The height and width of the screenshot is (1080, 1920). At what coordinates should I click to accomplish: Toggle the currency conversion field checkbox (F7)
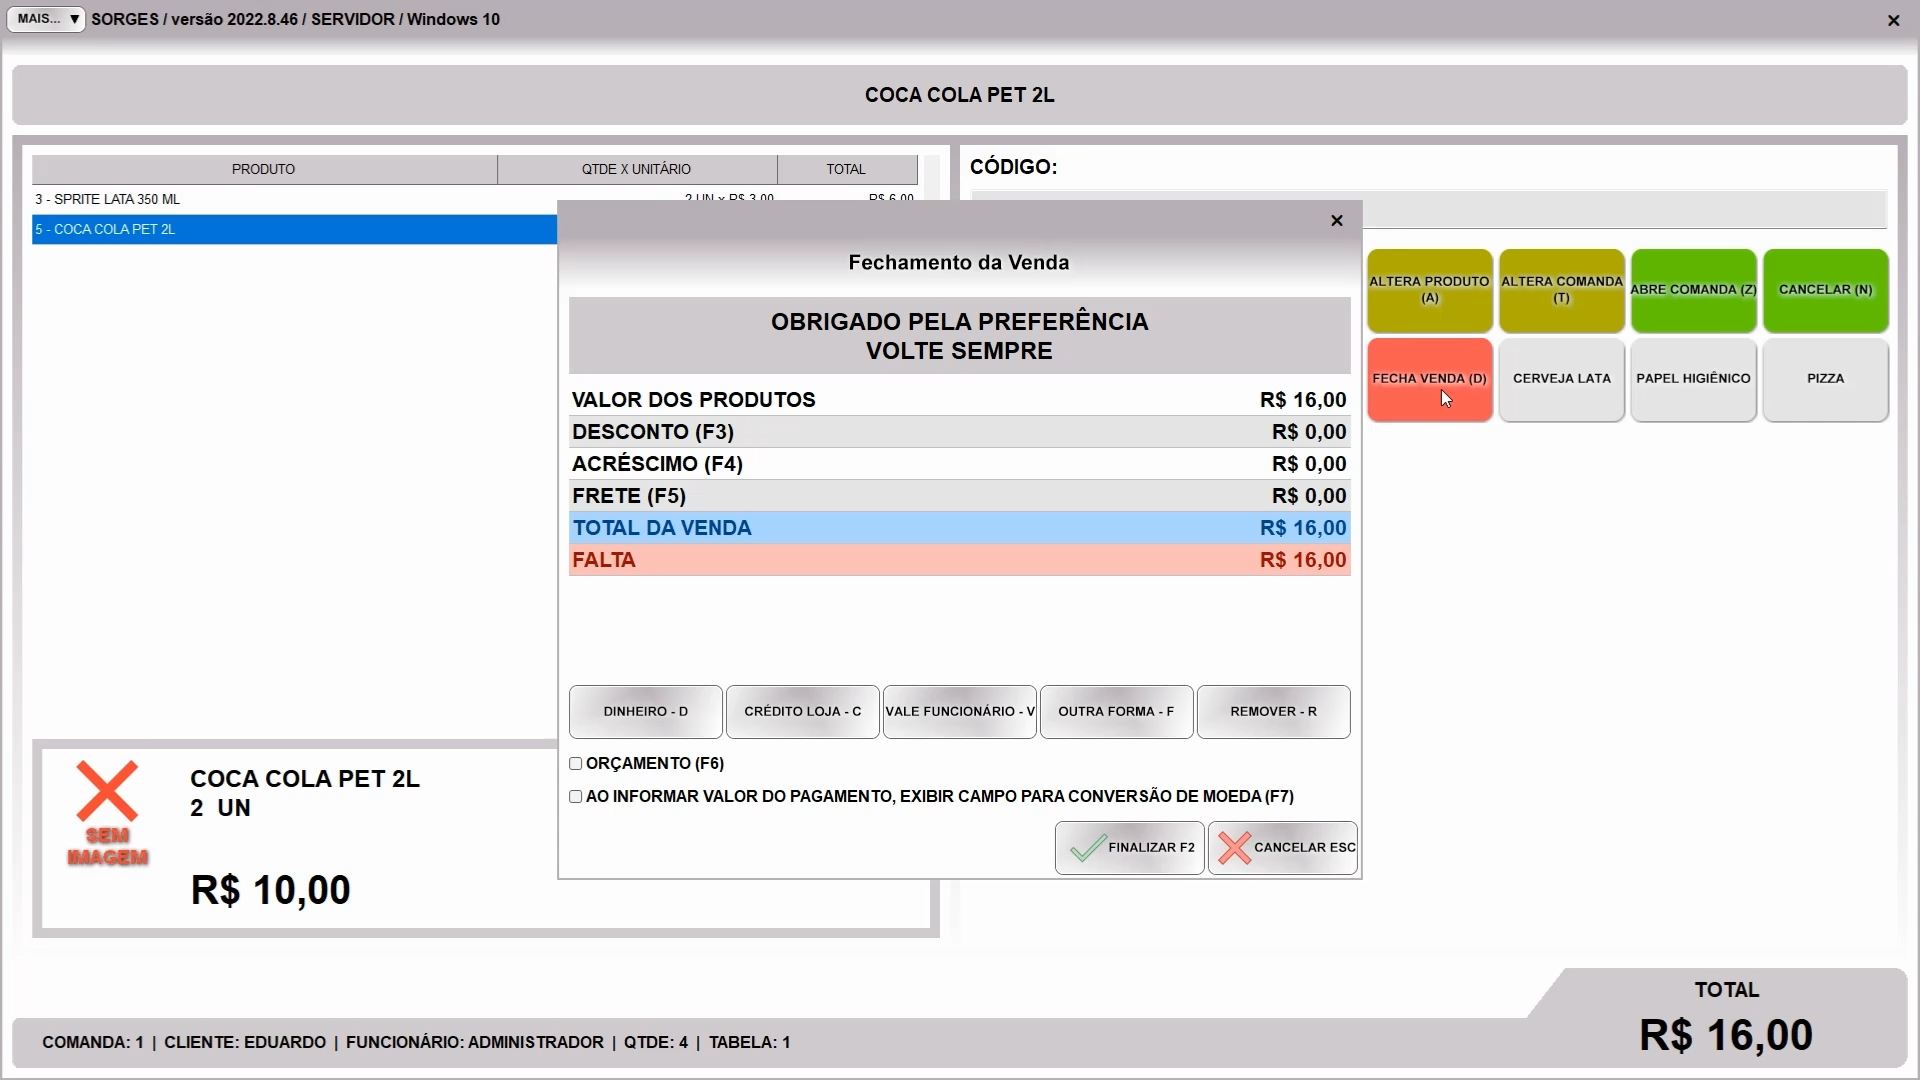coord(576,797)
